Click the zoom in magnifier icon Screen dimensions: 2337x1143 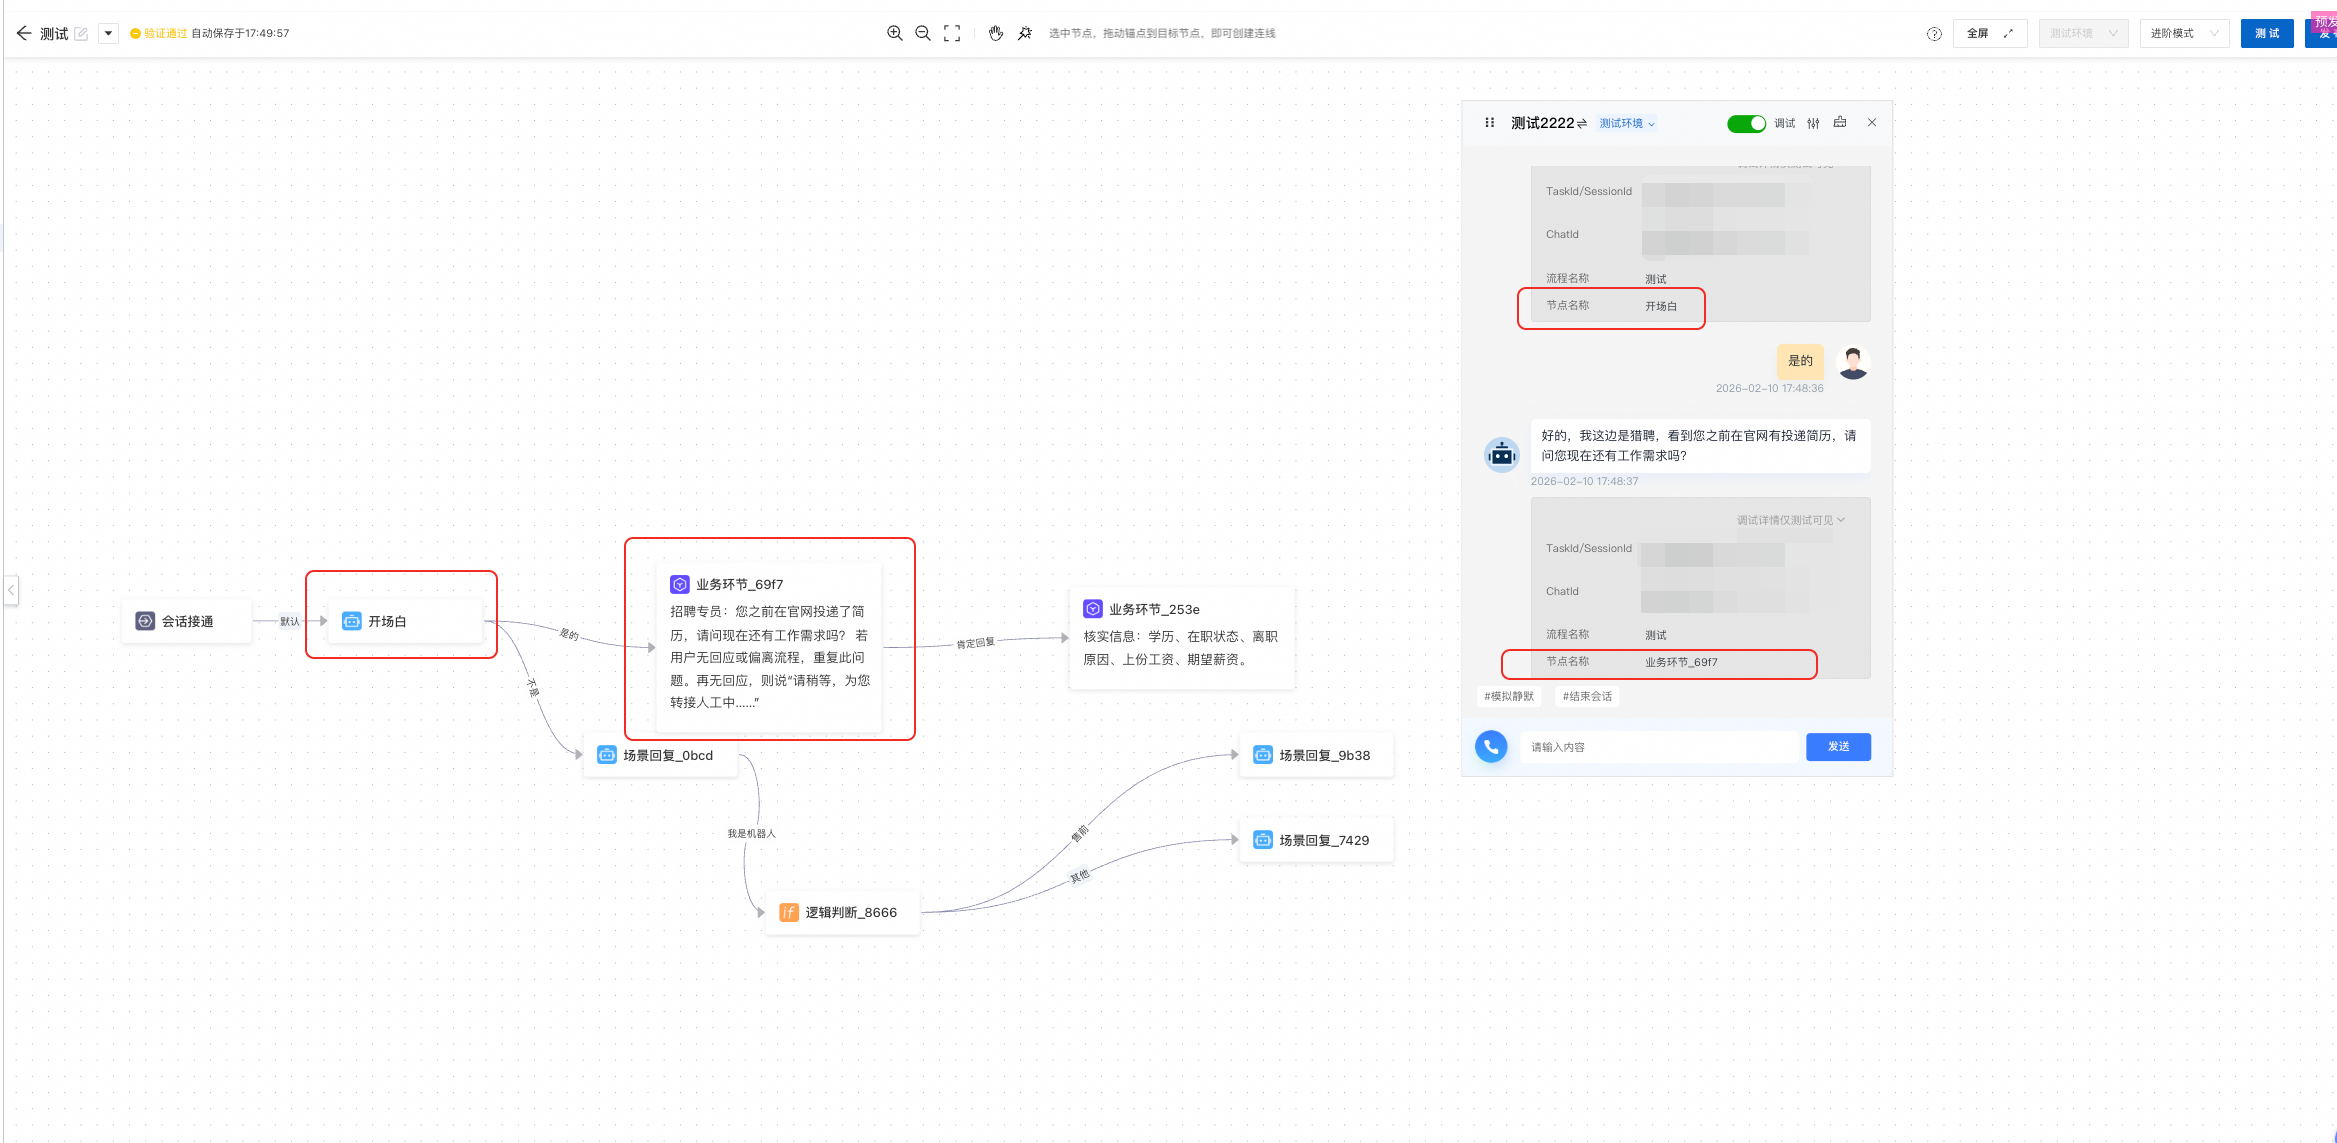(x=894, y=33)
